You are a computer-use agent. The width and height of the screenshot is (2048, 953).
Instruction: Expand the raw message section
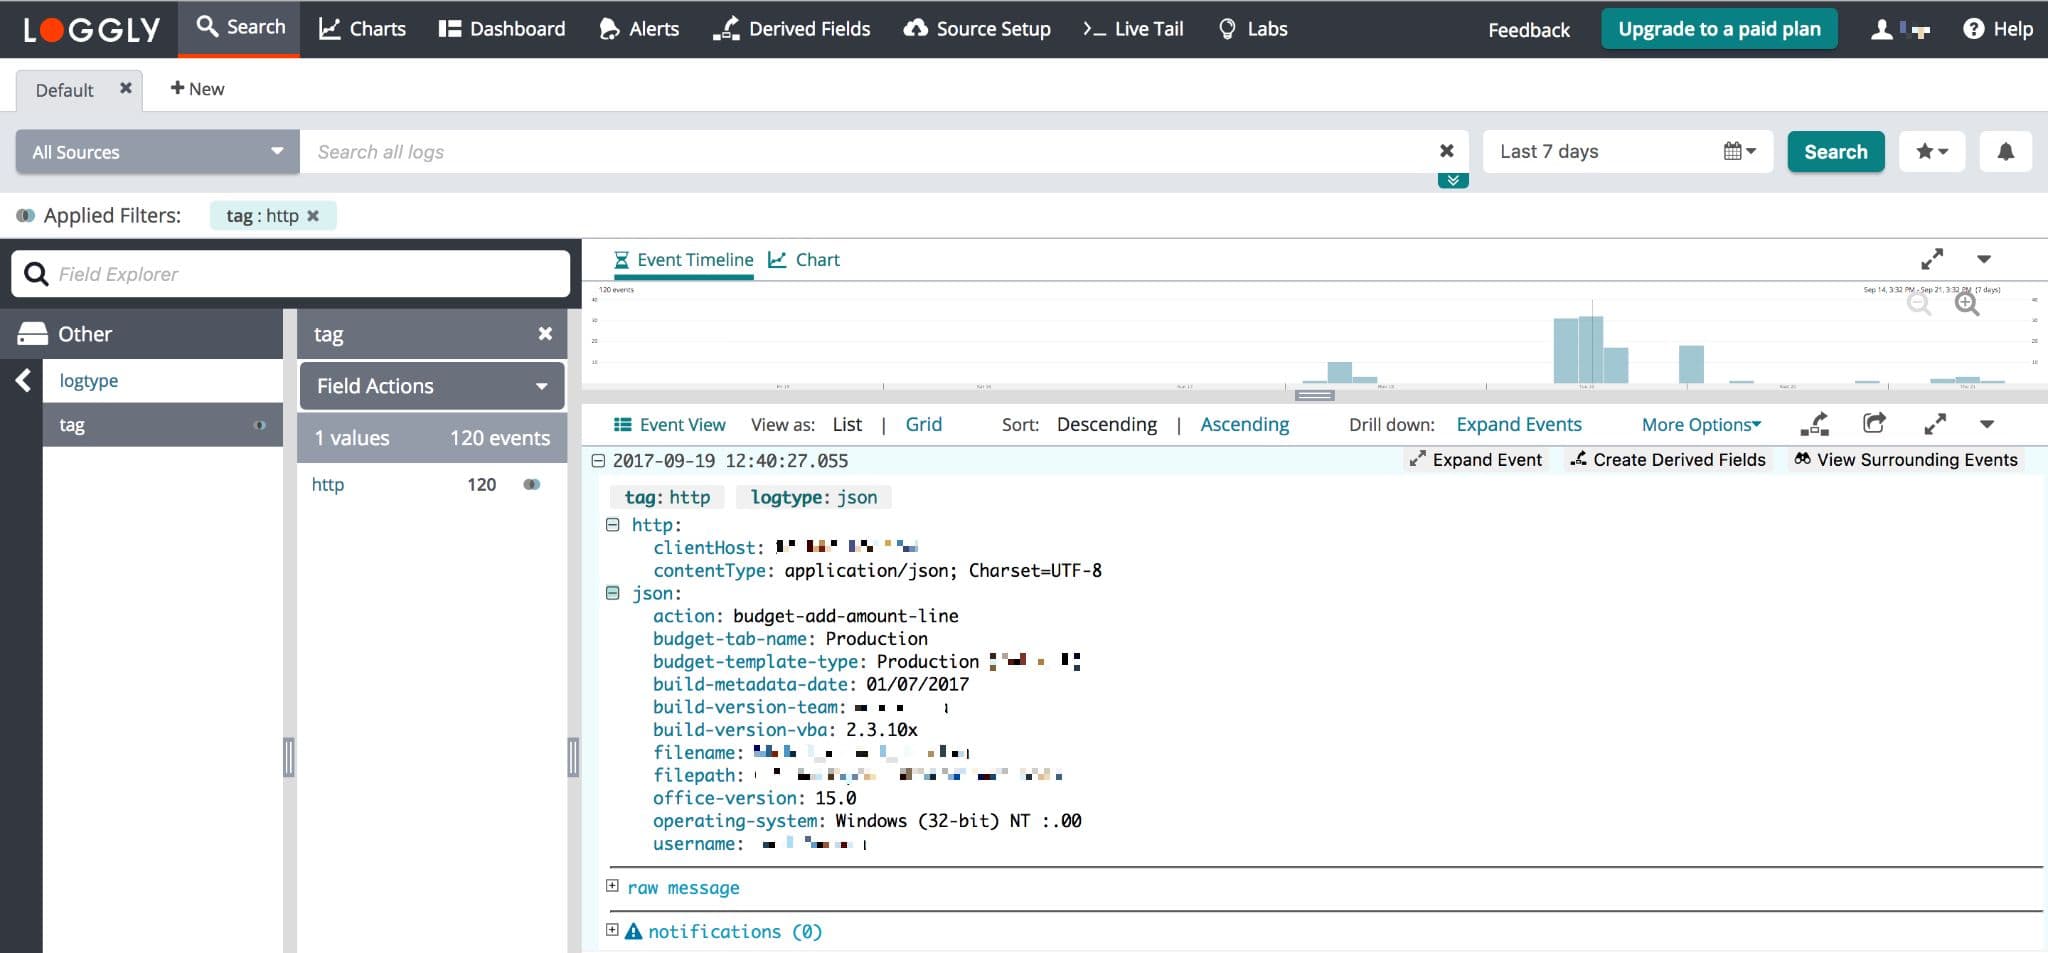[x=612, y=886]
